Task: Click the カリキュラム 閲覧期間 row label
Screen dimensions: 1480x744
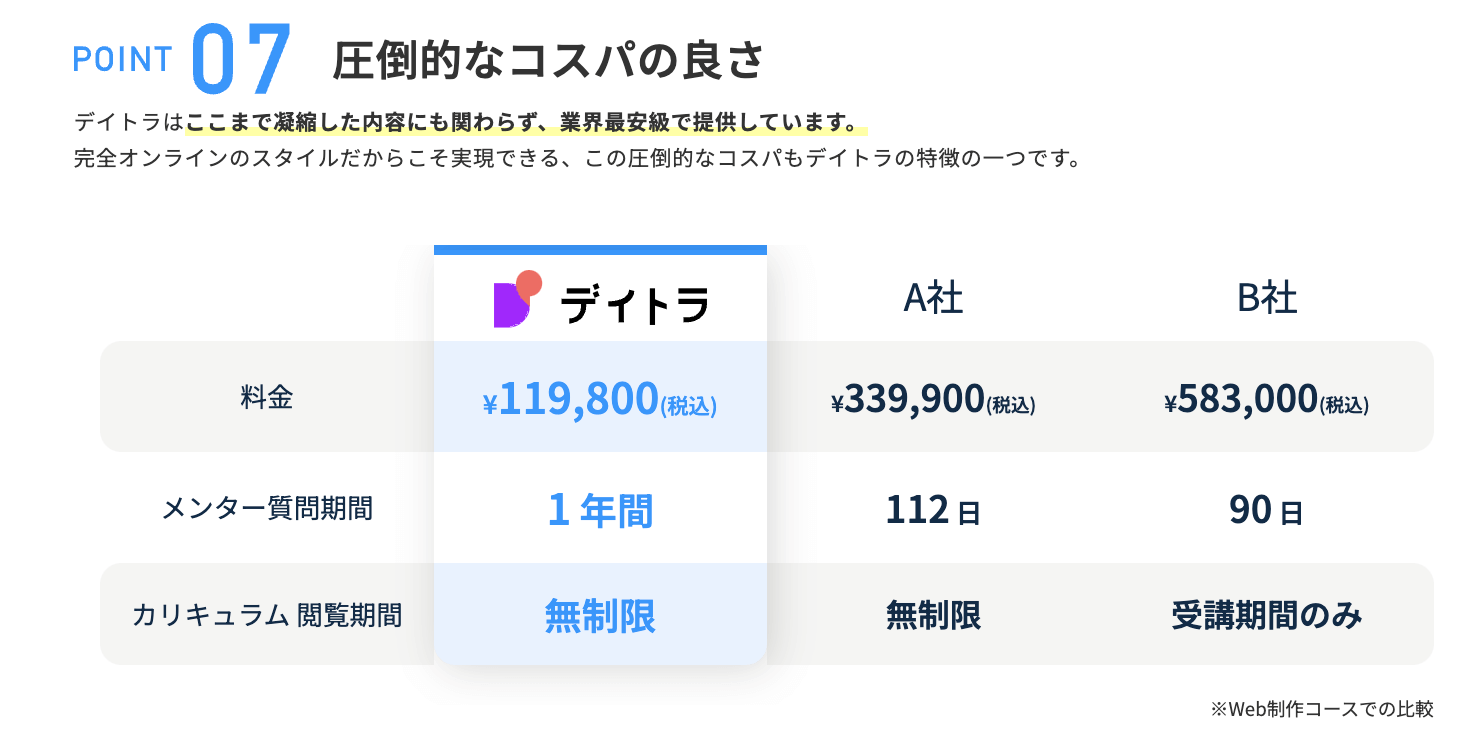Action: tap(267, 615)
